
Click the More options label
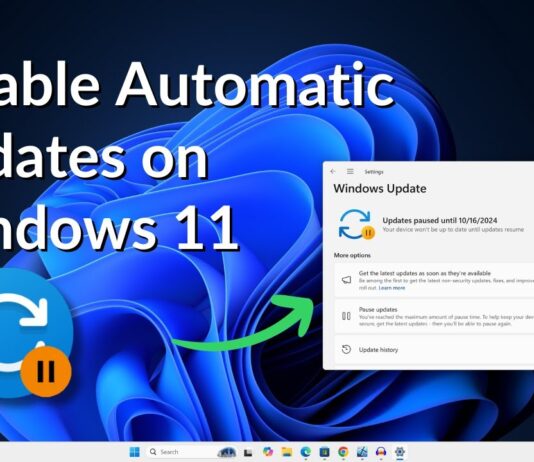[x=352, y=255]
